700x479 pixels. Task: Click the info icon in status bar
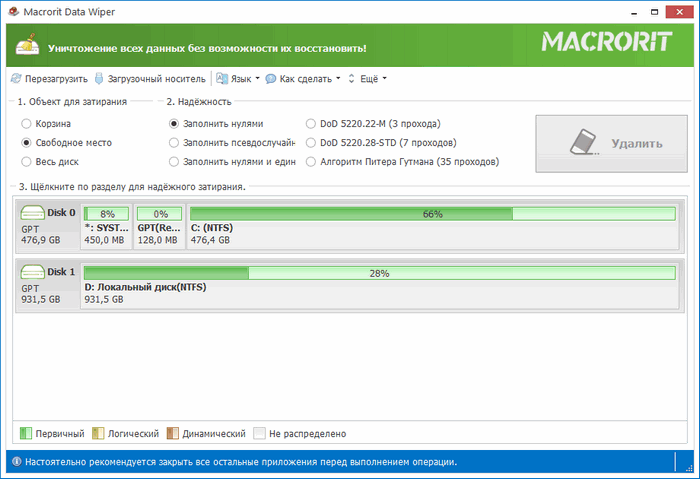[x=17, y=462]
